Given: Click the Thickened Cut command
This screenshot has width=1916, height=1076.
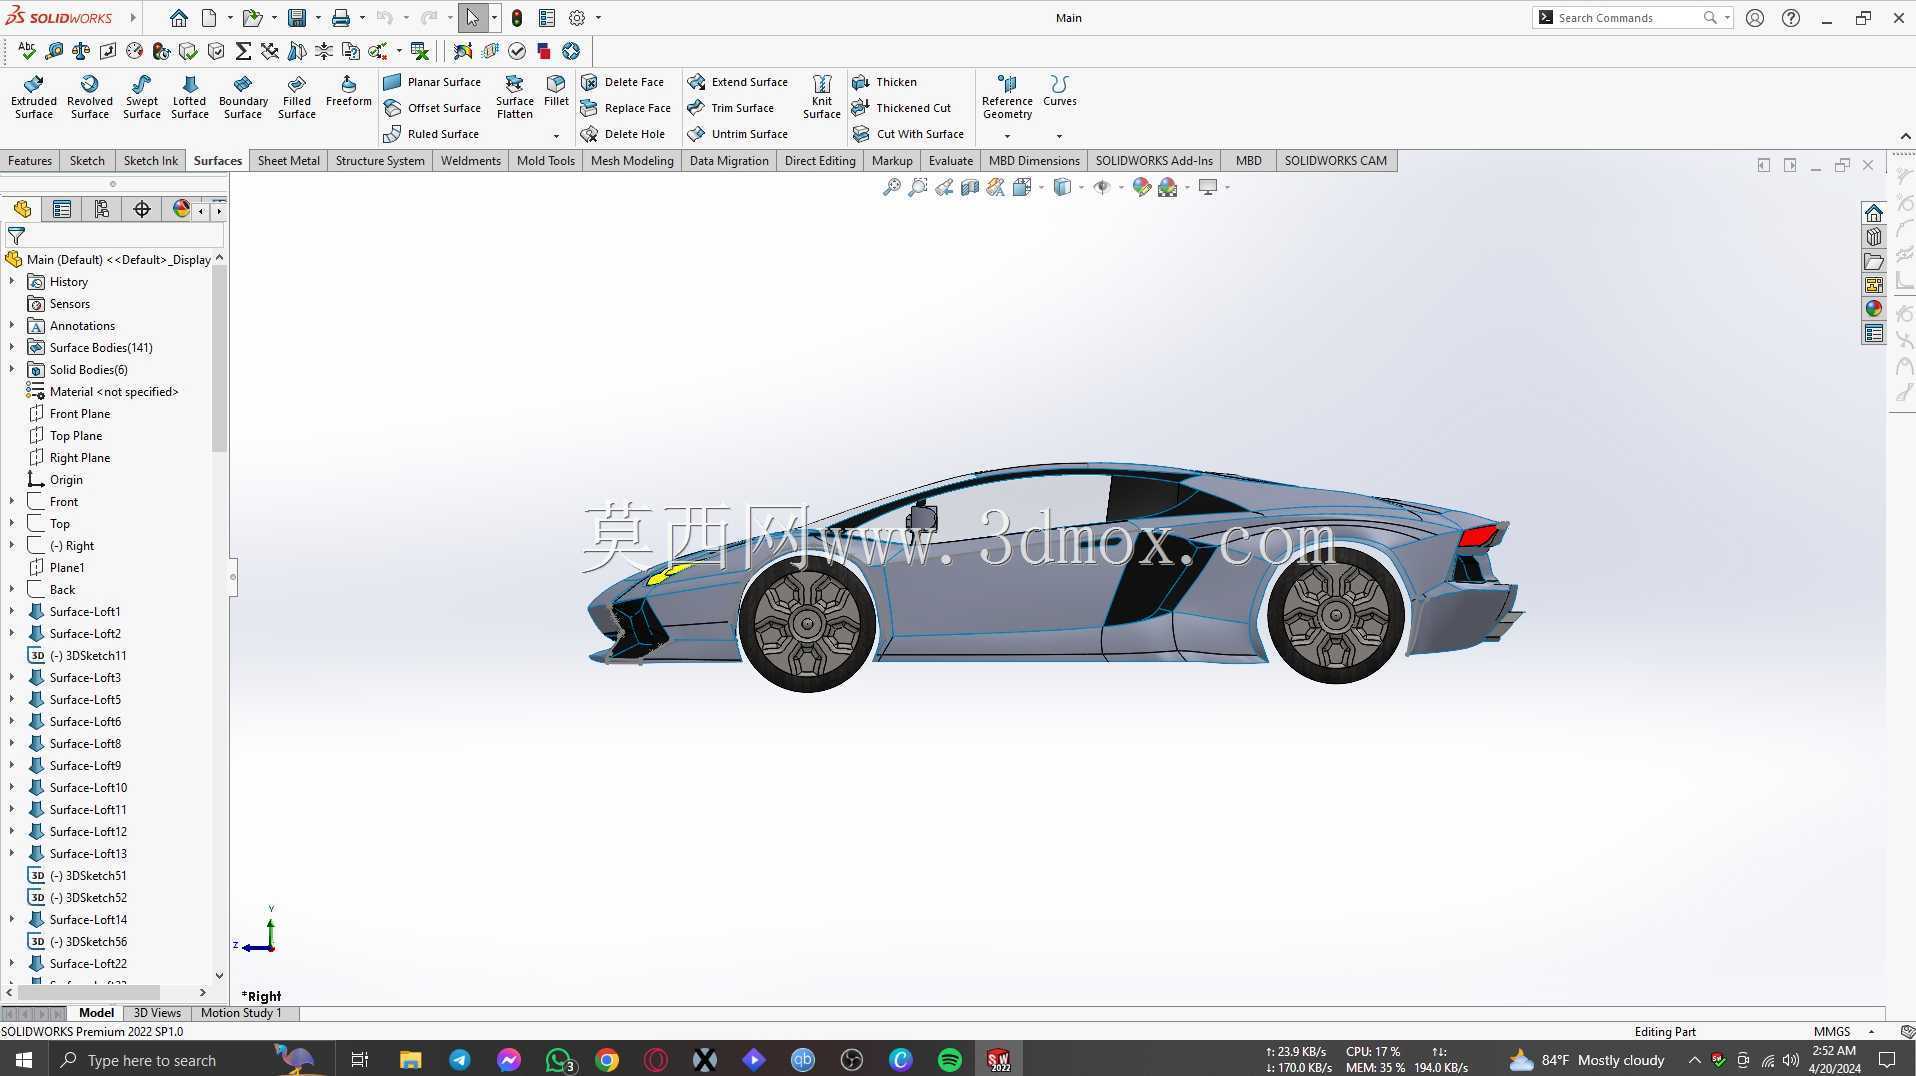Looking at the screenshot, I should (x=901, y=108).
